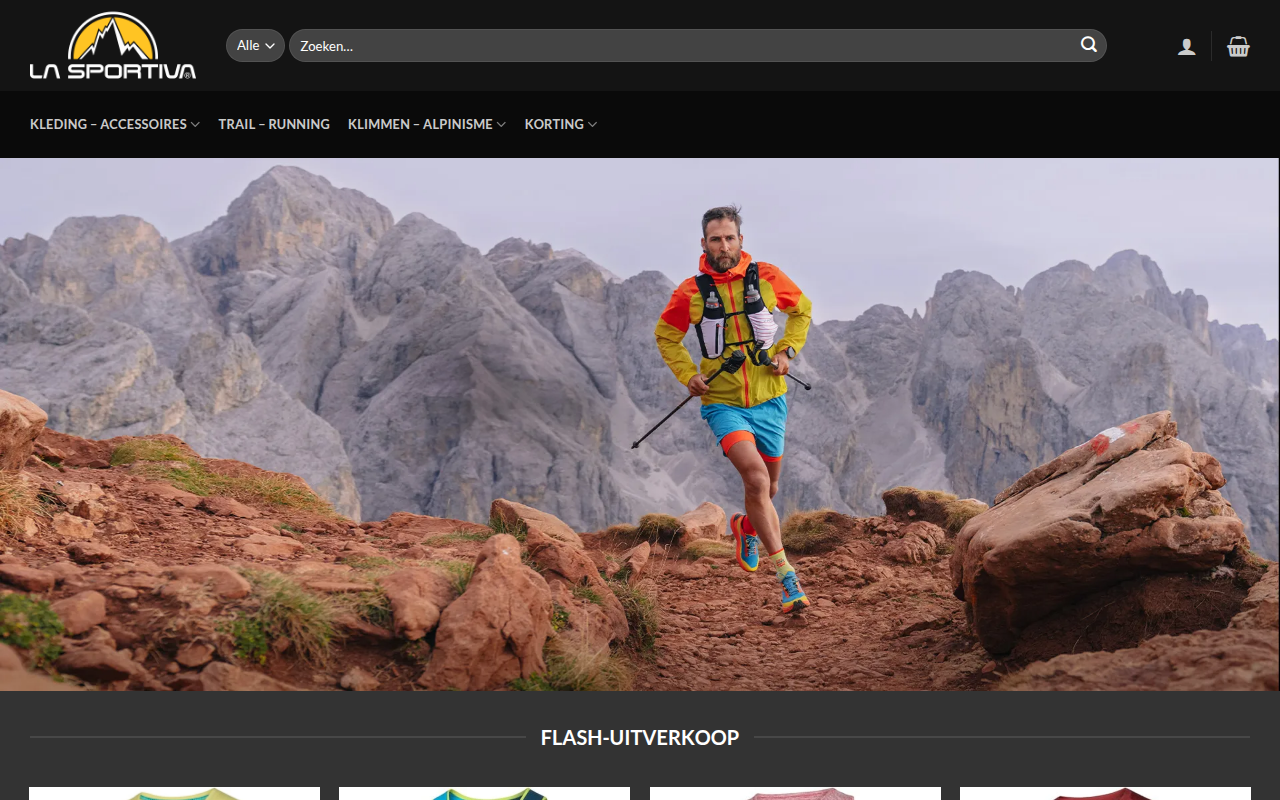Click the search magnifier icon
The width and height of the screenshot is (1280, 800).
[1089, 45]
